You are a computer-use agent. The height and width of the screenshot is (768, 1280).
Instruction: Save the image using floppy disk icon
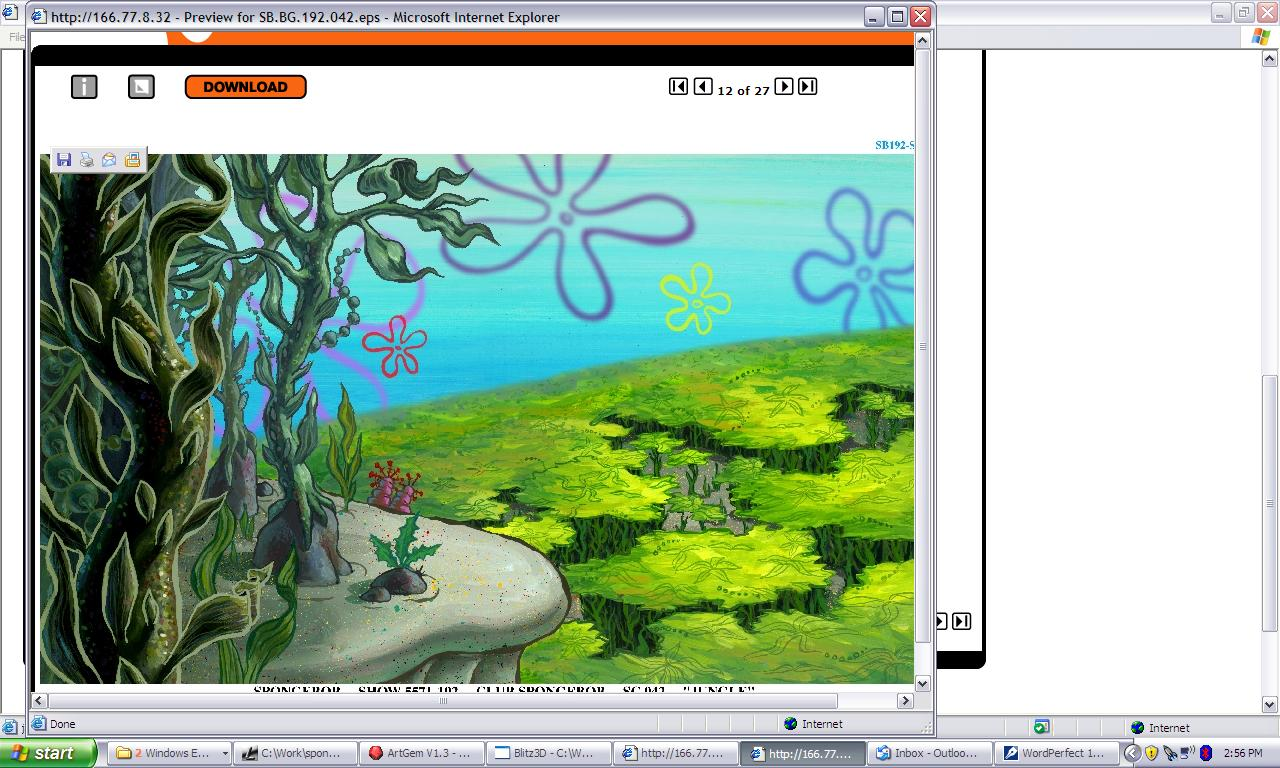[x=64, y=160]
